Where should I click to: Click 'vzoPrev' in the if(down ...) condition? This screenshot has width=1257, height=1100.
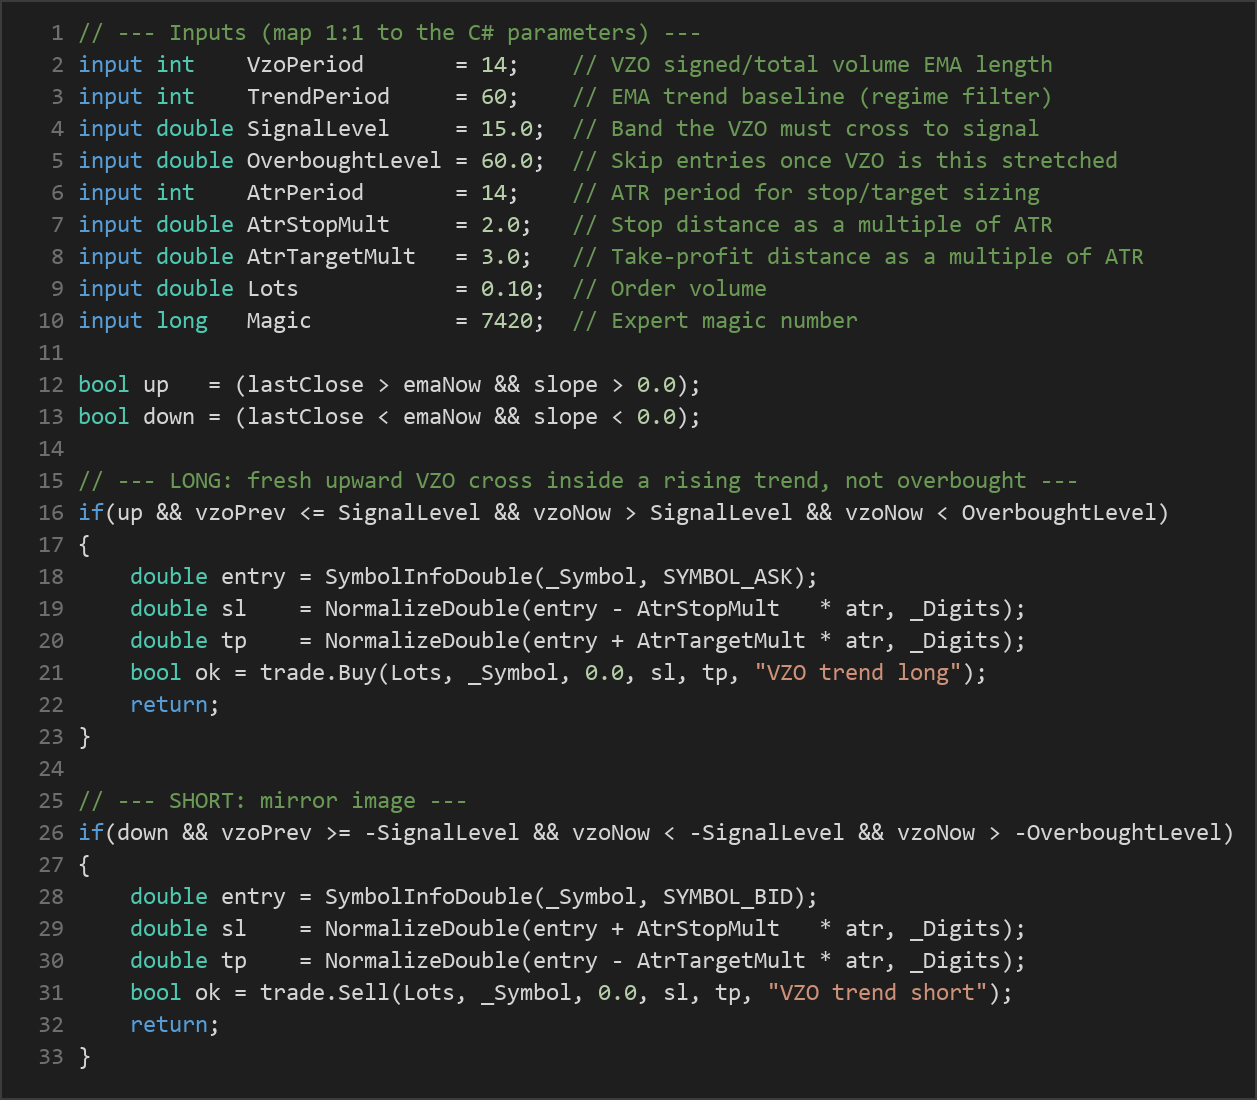click(266, 833)
